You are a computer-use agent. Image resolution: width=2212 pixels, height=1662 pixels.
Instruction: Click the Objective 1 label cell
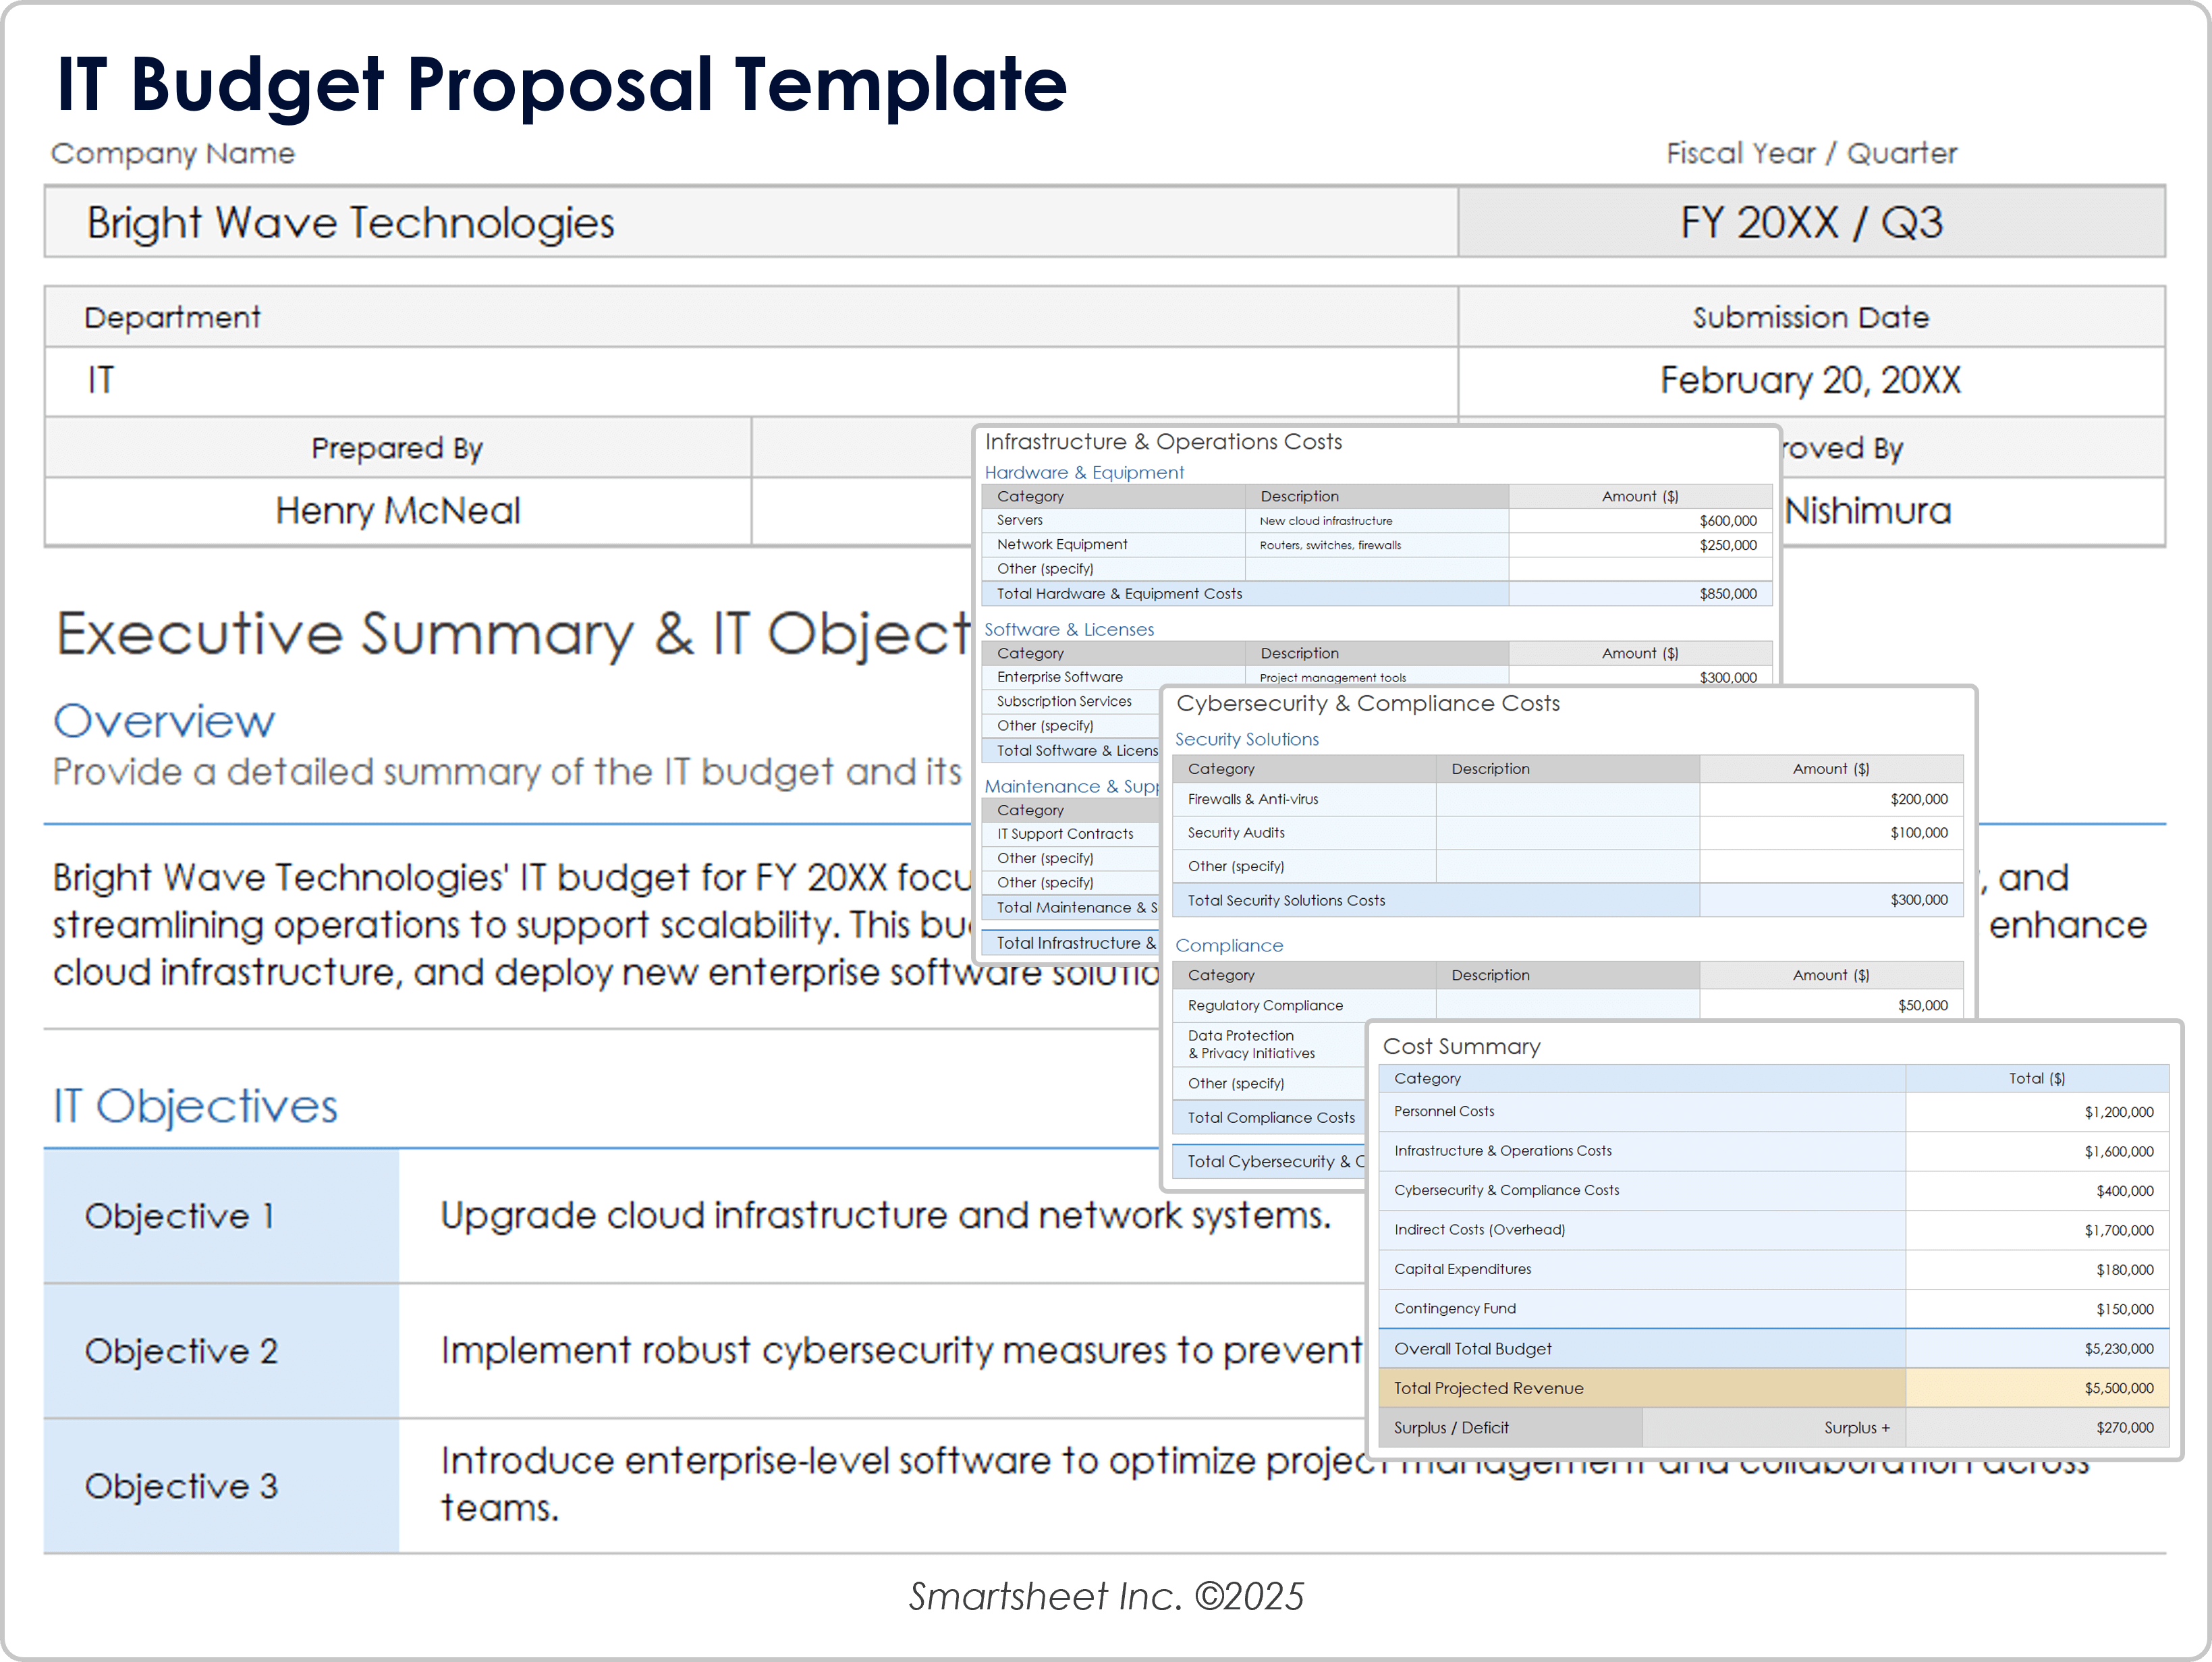tap(180, 1216)
